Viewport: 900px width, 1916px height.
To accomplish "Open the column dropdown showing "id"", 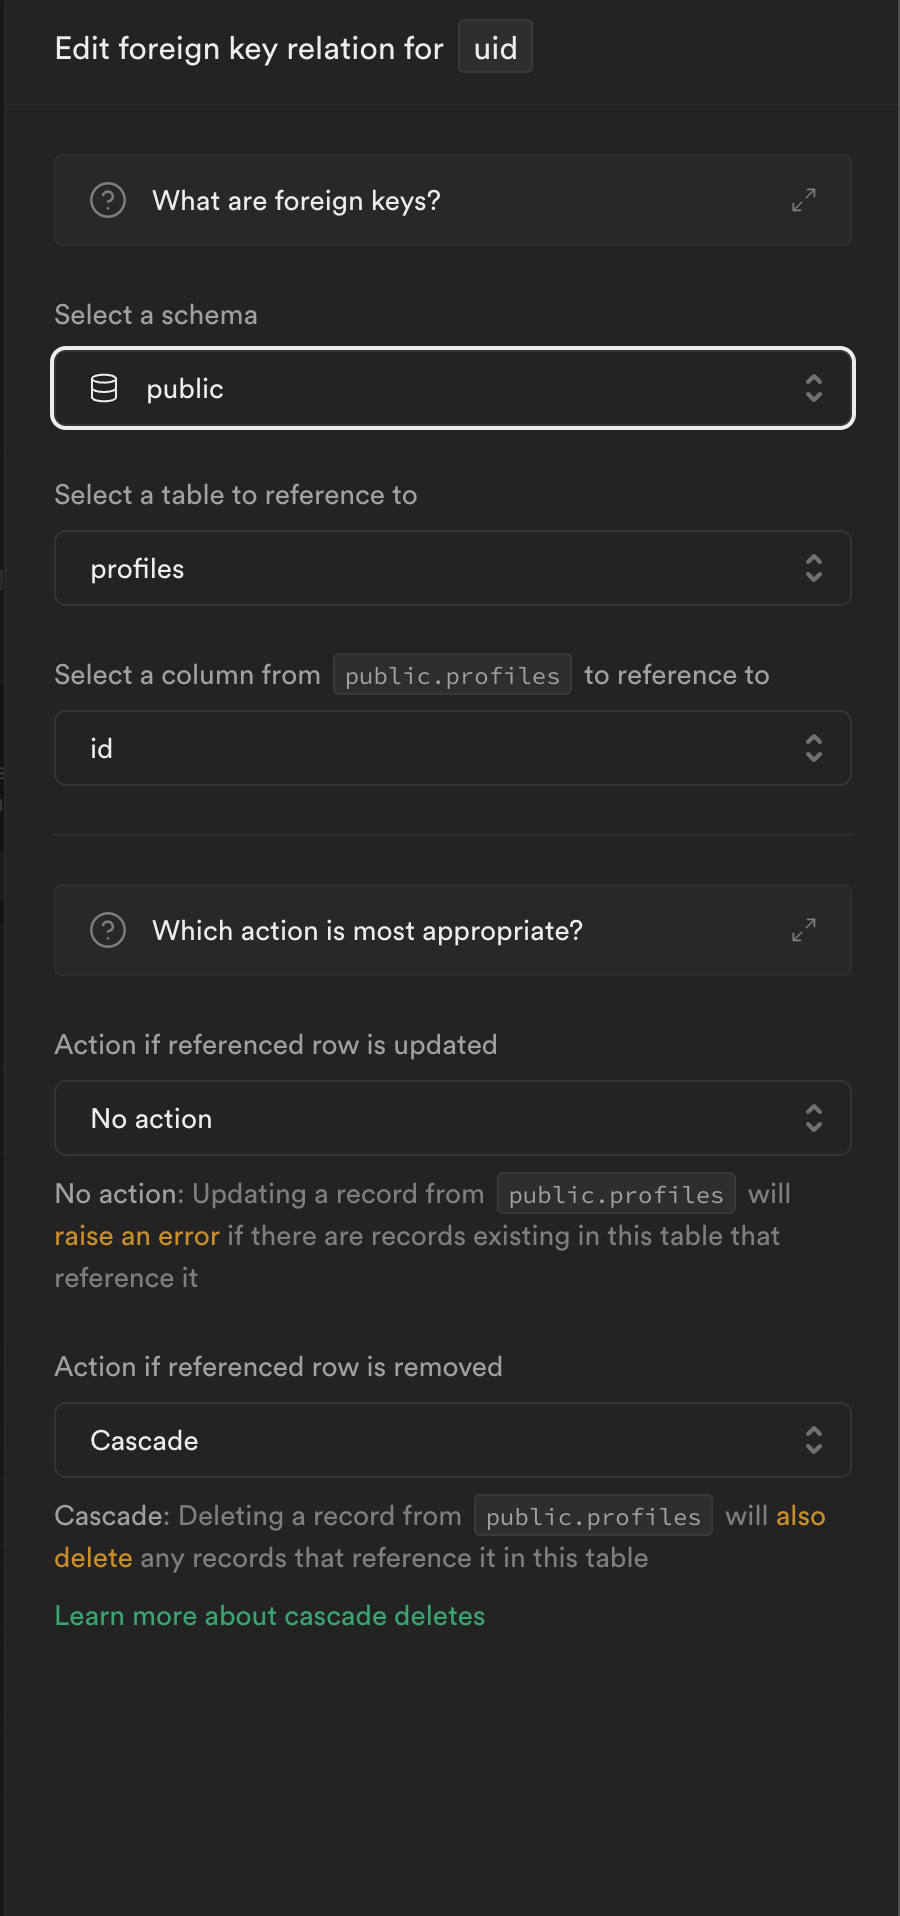I will [x=452, y=748].
